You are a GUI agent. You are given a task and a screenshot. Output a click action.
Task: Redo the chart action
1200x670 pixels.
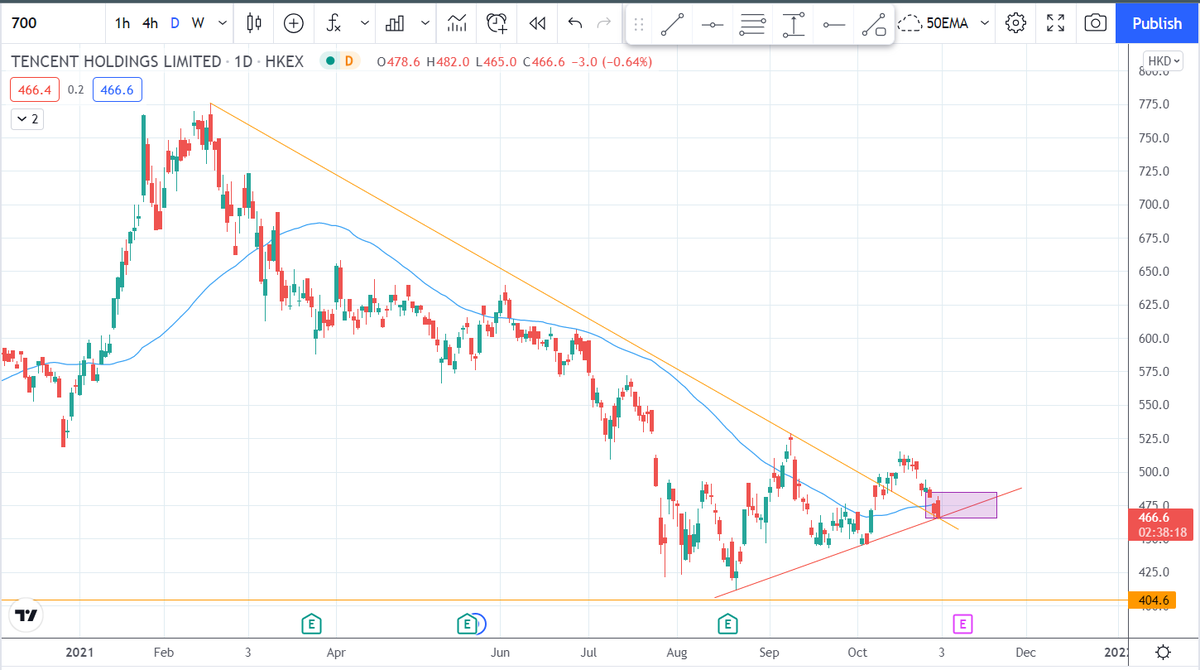(603, 22)
